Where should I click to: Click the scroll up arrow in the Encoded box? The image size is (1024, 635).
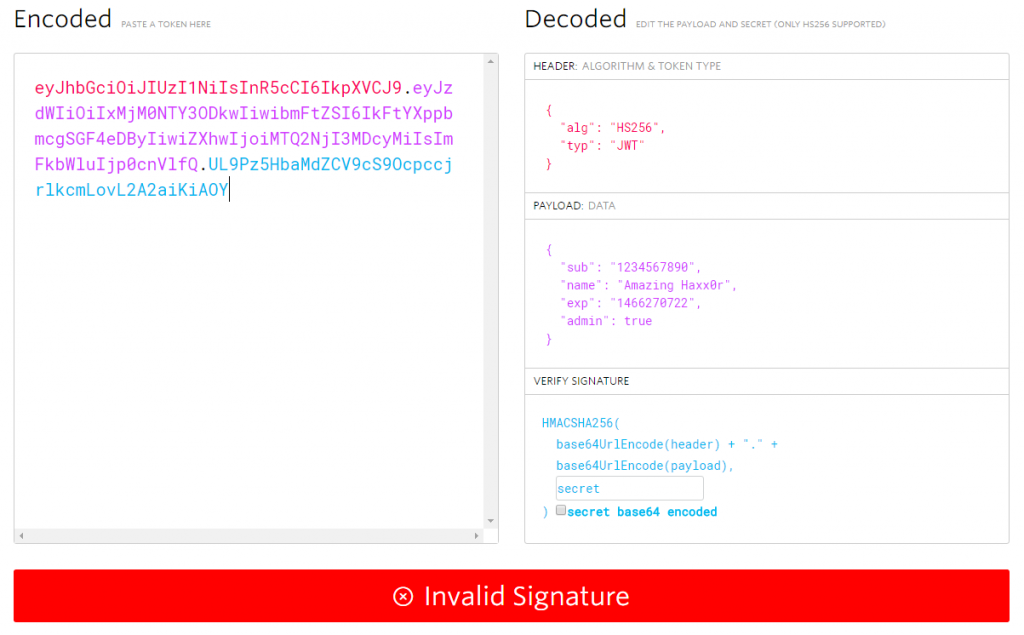[490, 62]
